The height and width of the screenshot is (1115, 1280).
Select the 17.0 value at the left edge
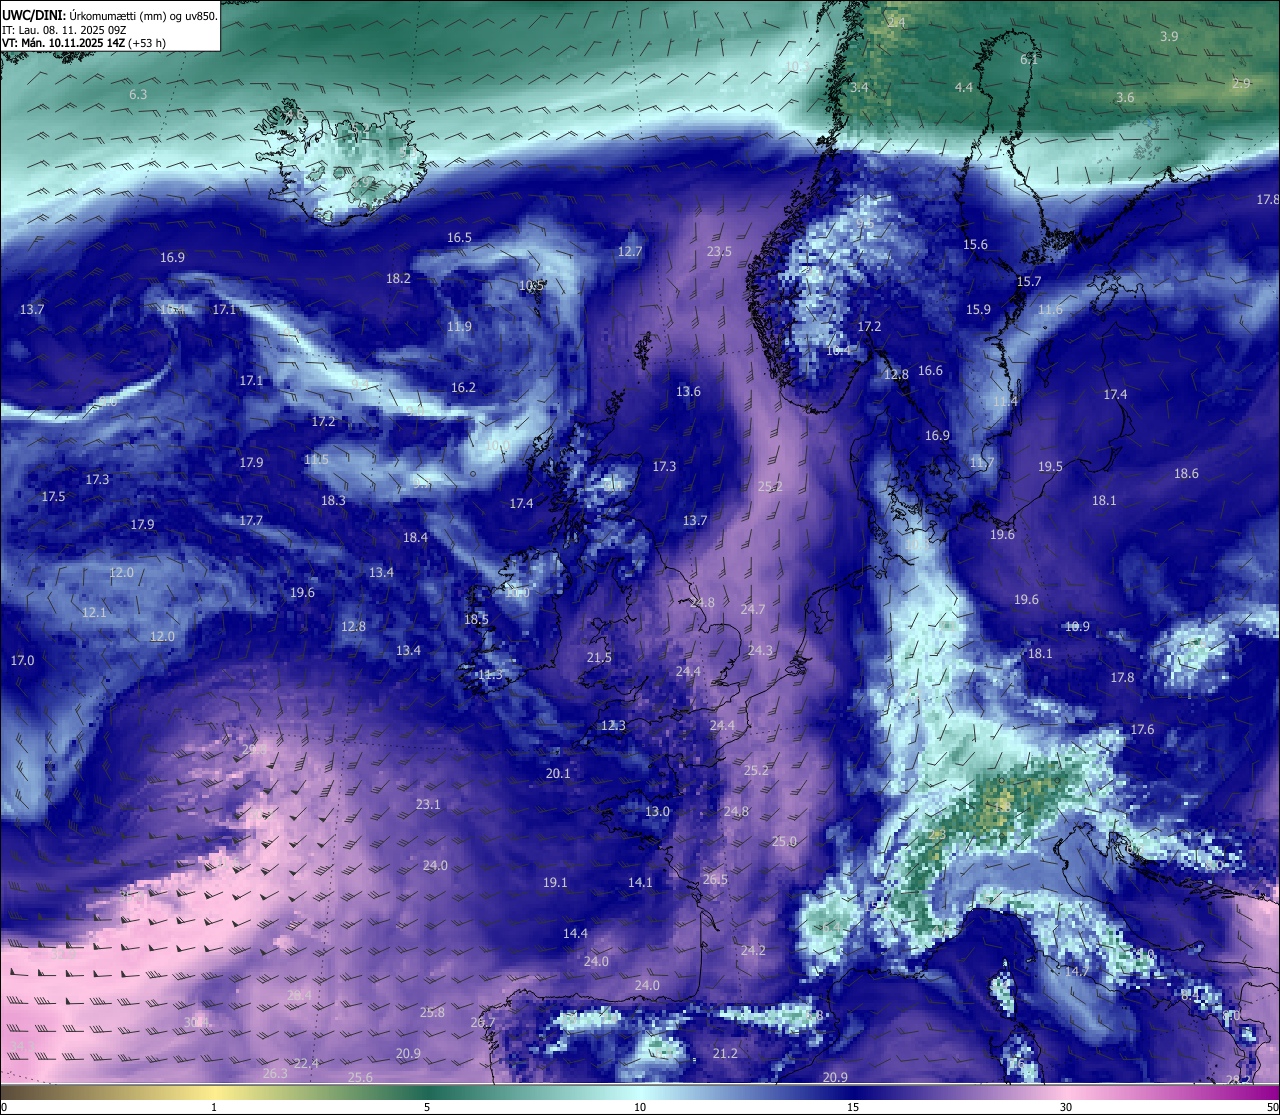coord(22,660)
